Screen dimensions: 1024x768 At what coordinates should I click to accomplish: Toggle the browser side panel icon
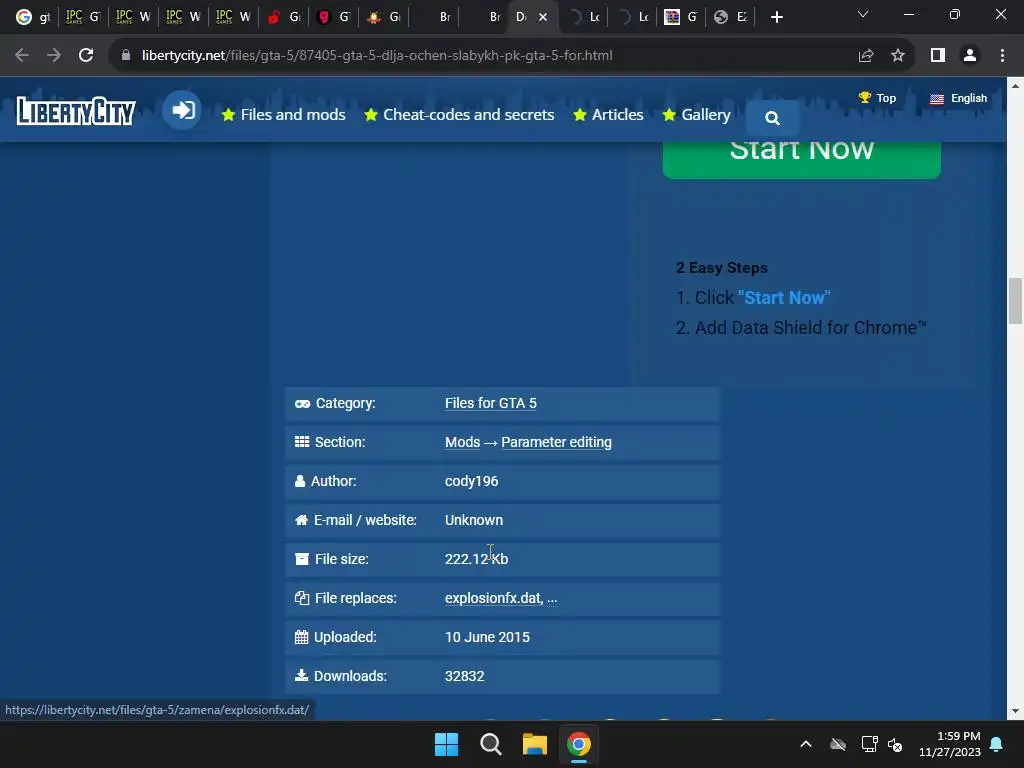coord(938,56)
